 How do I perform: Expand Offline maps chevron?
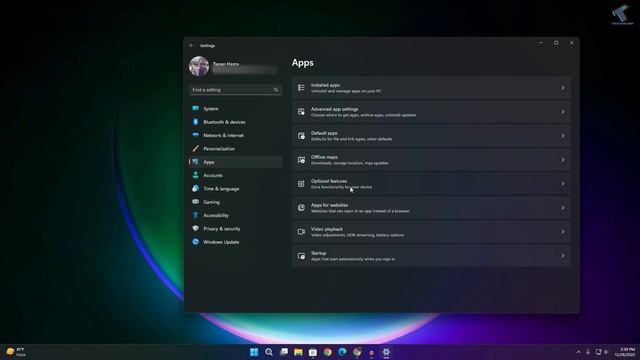click(x=563, y=160)
